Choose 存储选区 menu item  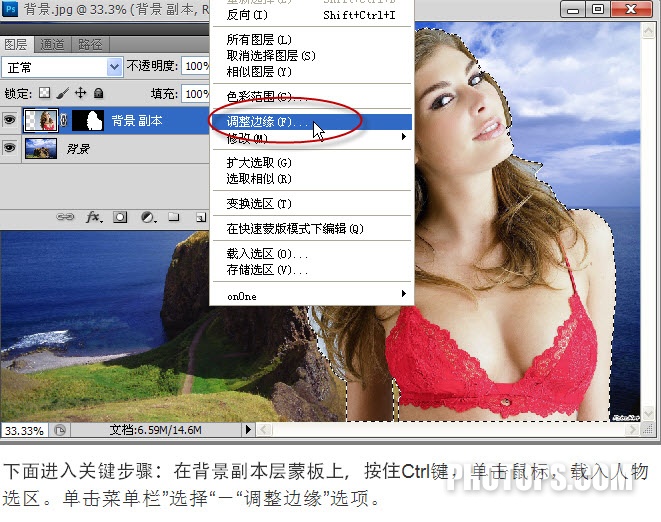point(312,269)
